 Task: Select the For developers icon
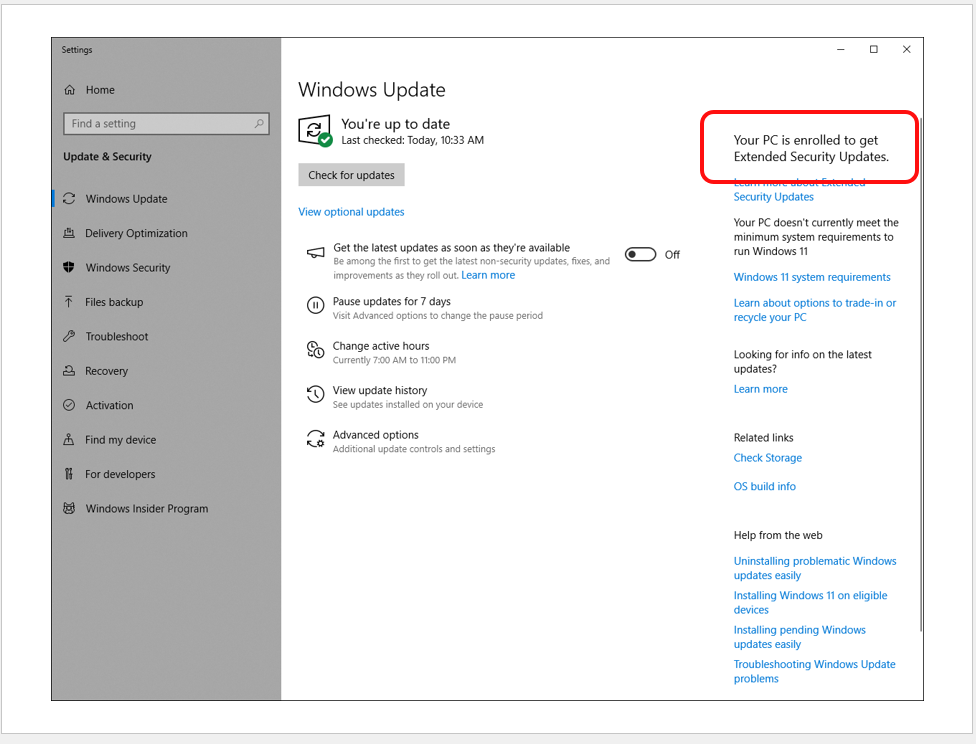click(x=68, y=473)
